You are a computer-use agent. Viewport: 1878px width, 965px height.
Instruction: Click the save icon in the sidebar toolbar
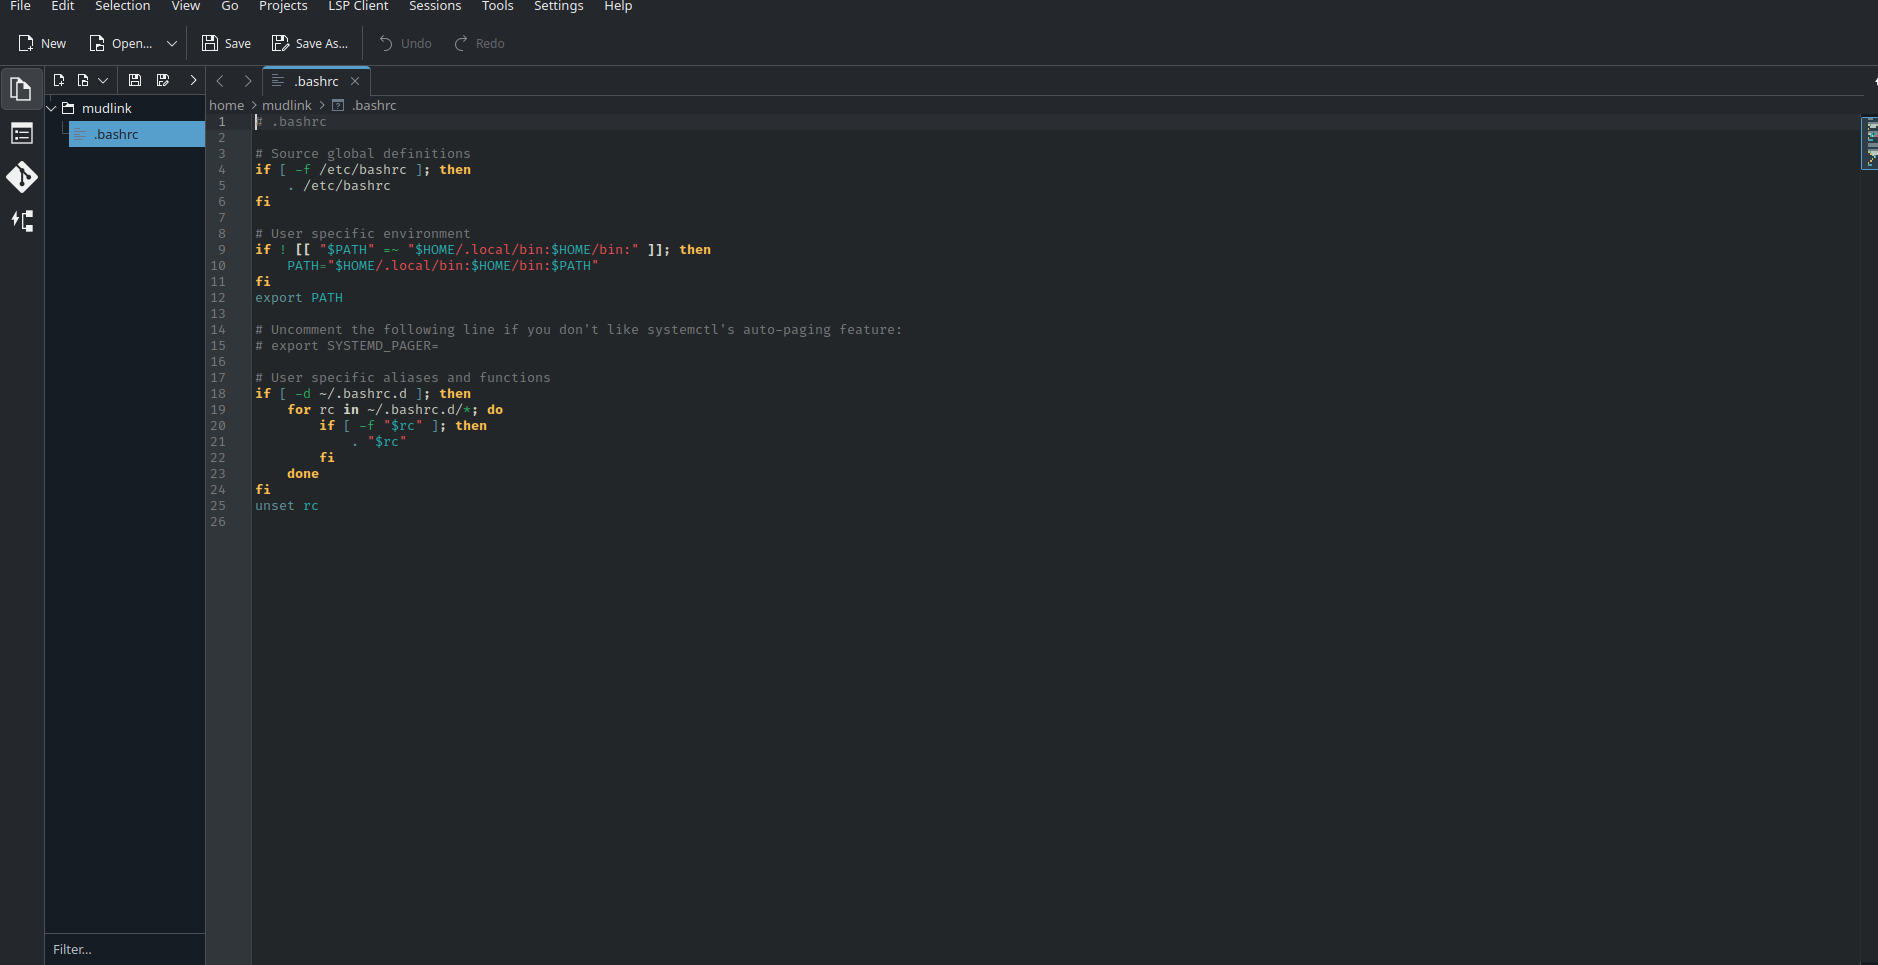point(135,80)
